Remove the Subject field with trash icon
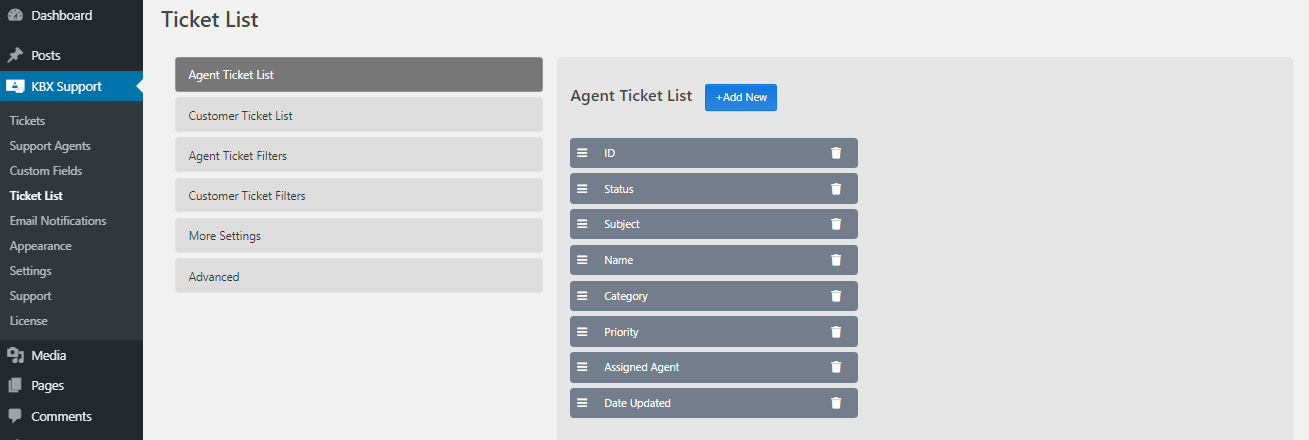 836,224
